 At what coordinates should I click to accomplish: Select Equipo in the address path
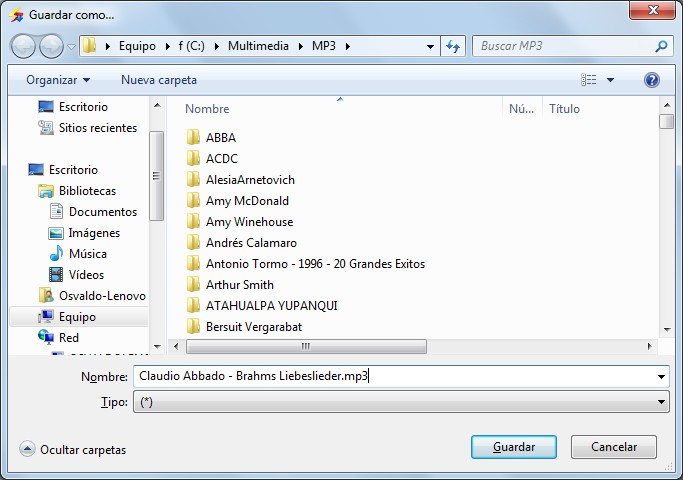137,46
